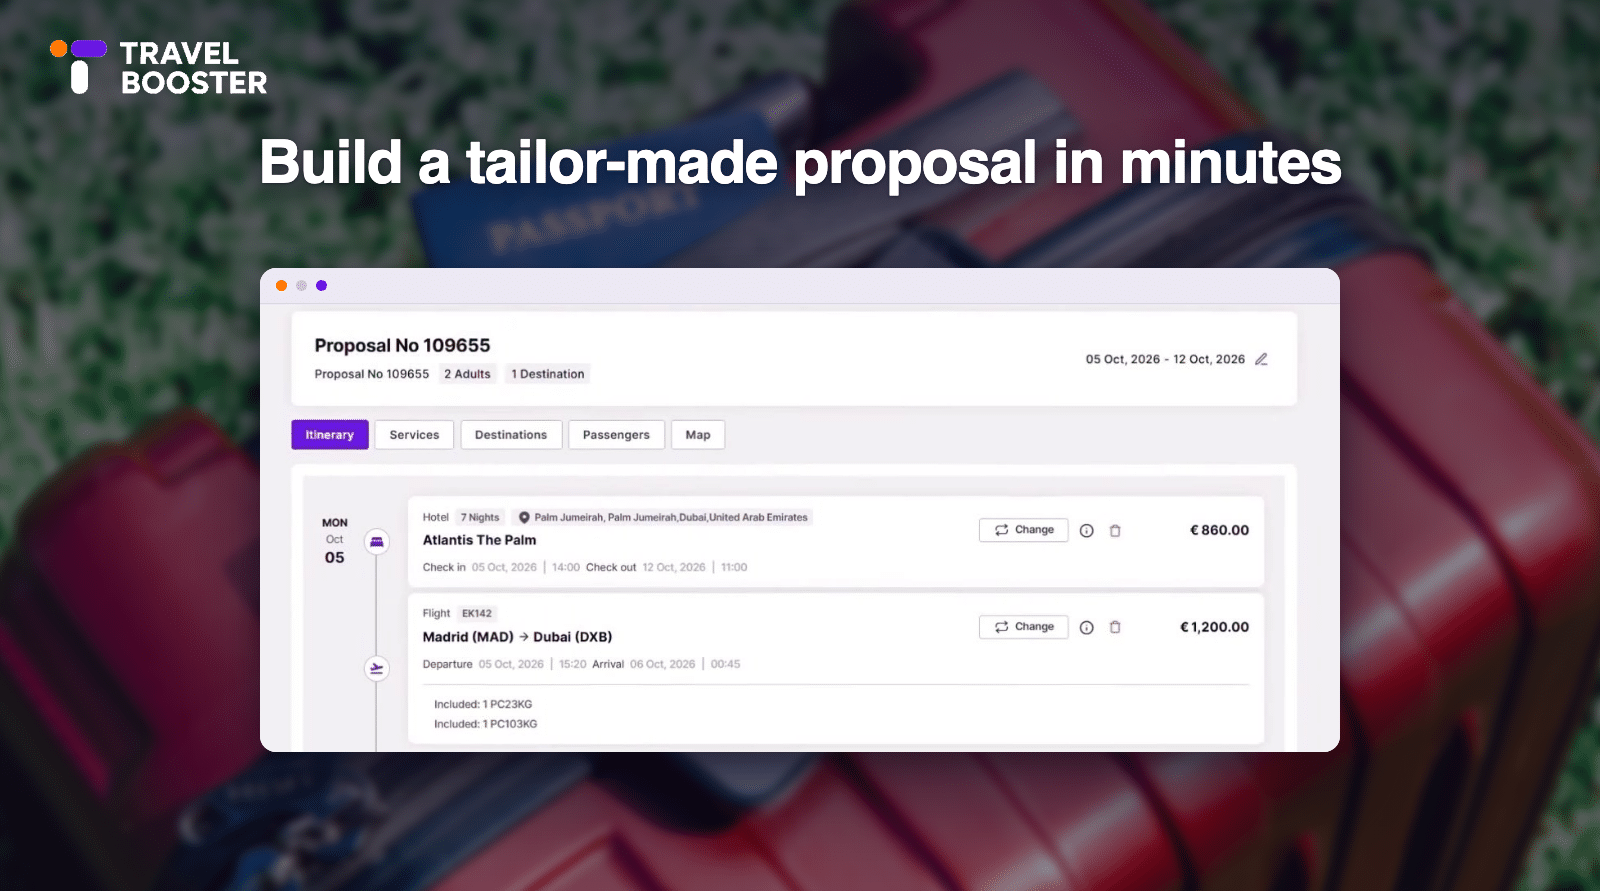Switch to the Services tab
This screenshot has height=891, width=1600.
(x=414, y=435)
